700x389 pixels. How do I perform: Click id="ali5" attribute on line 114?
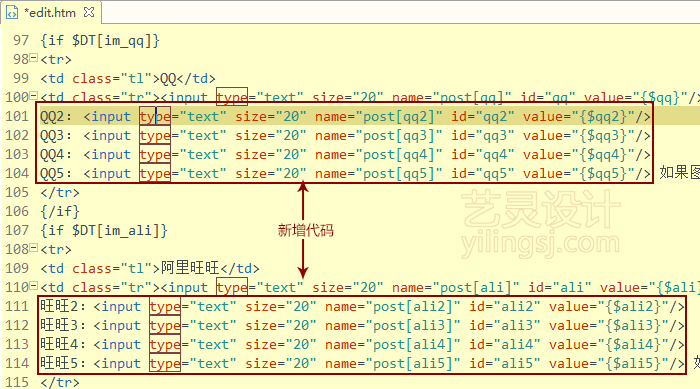point(505,364)
